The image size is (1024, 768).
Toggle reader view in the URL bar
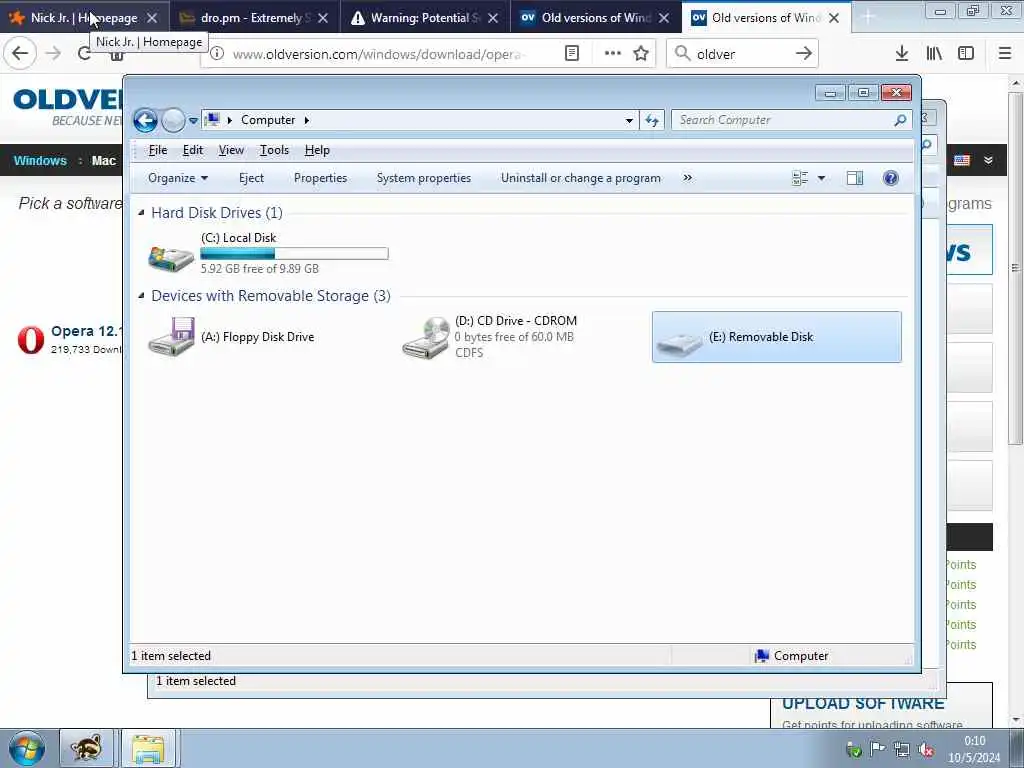[x=571, y=54]
